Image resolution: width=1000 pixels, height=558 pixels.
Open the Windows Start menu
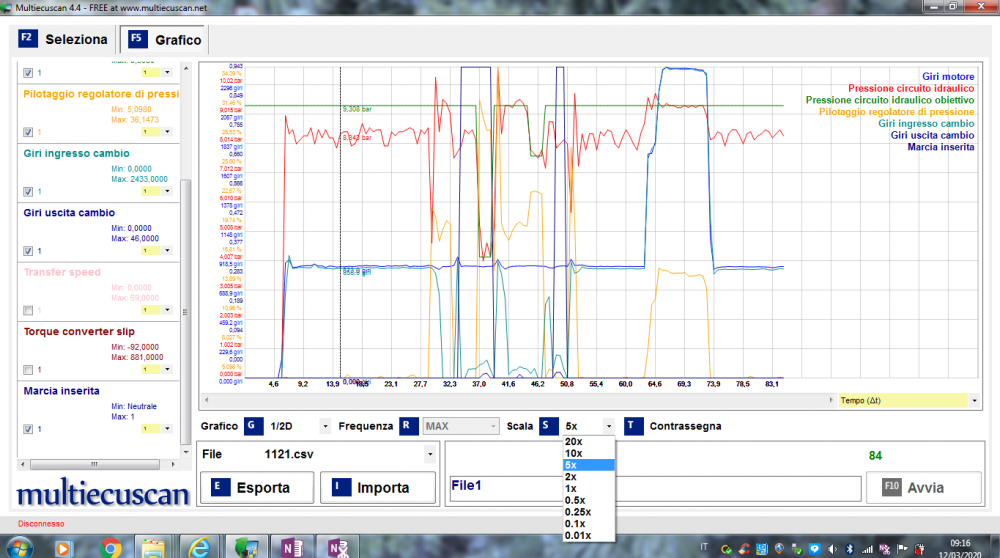pos(18,546)
